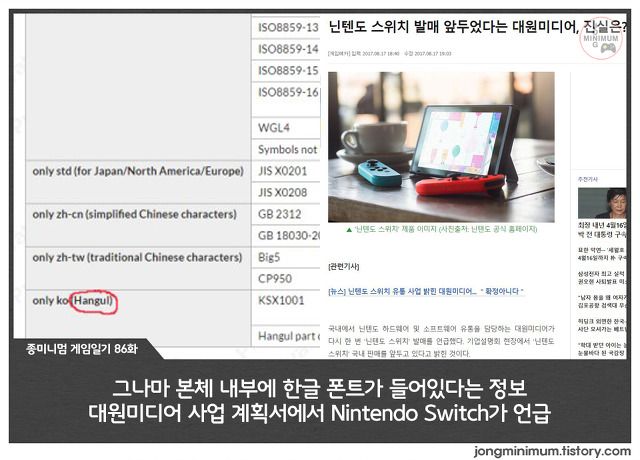Viewport: 640px width, 460px height.
Task: Select the 'Hangul part' cell
Action: [x=286, y=336]
